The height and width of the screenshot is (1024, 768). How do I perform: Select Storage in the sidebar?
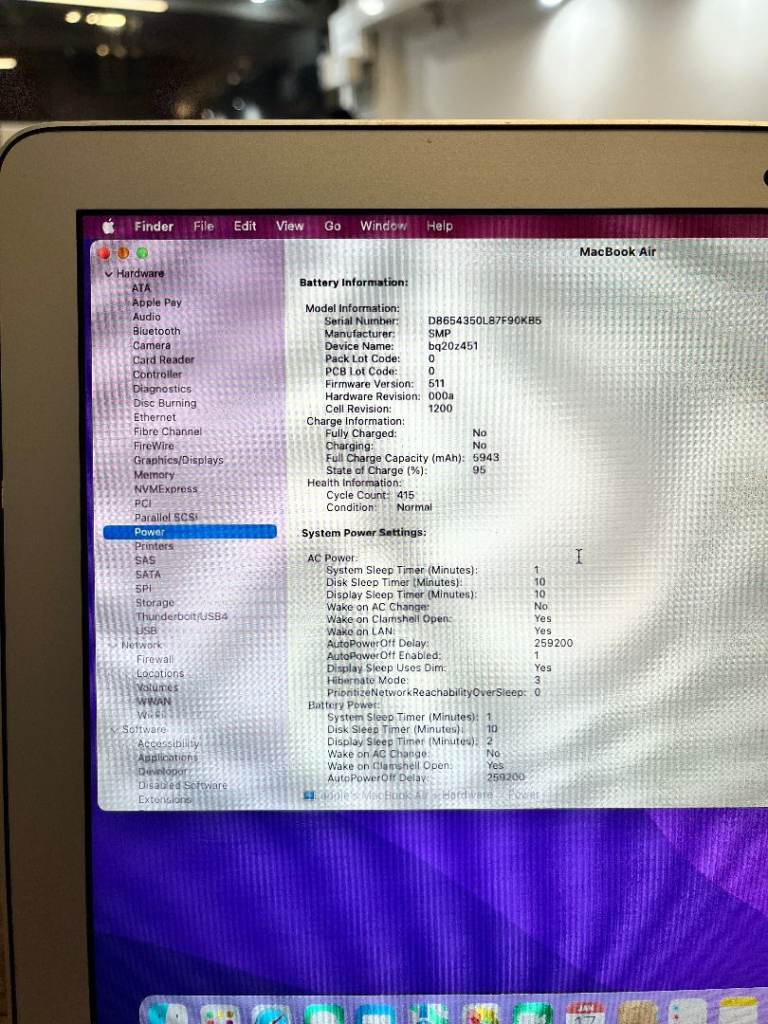(x=155, y=603)
